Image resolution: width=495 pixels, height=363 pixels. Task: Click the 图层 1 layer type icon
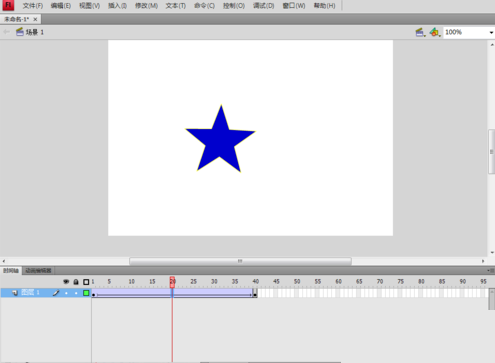click(x=15, y=293)
